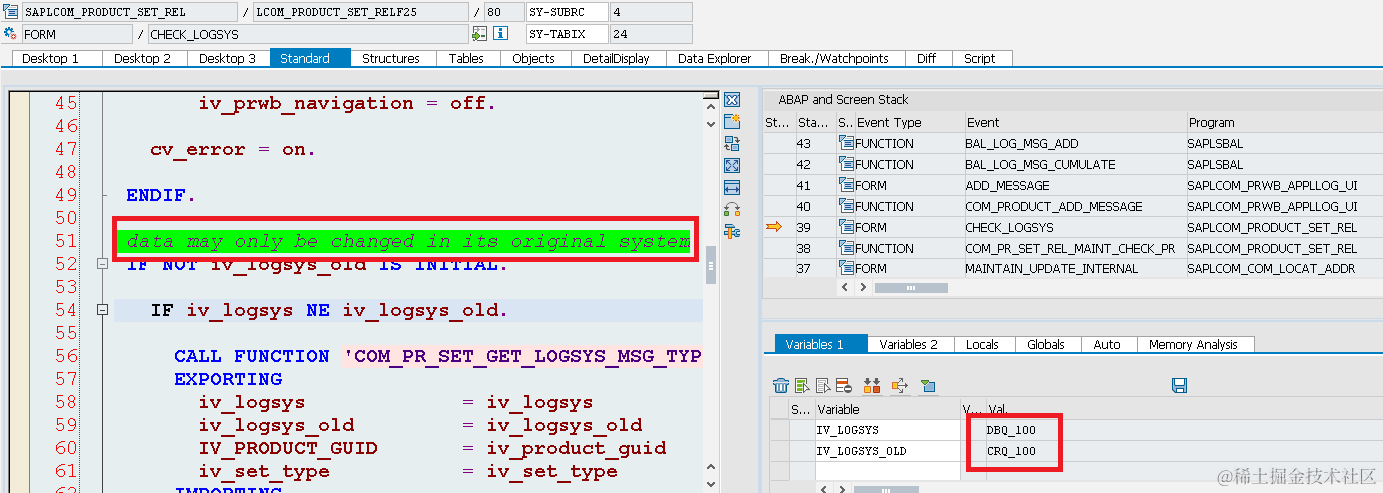
Task: Click the SY-TABIX value field
Action: click(x=650, y=34)
